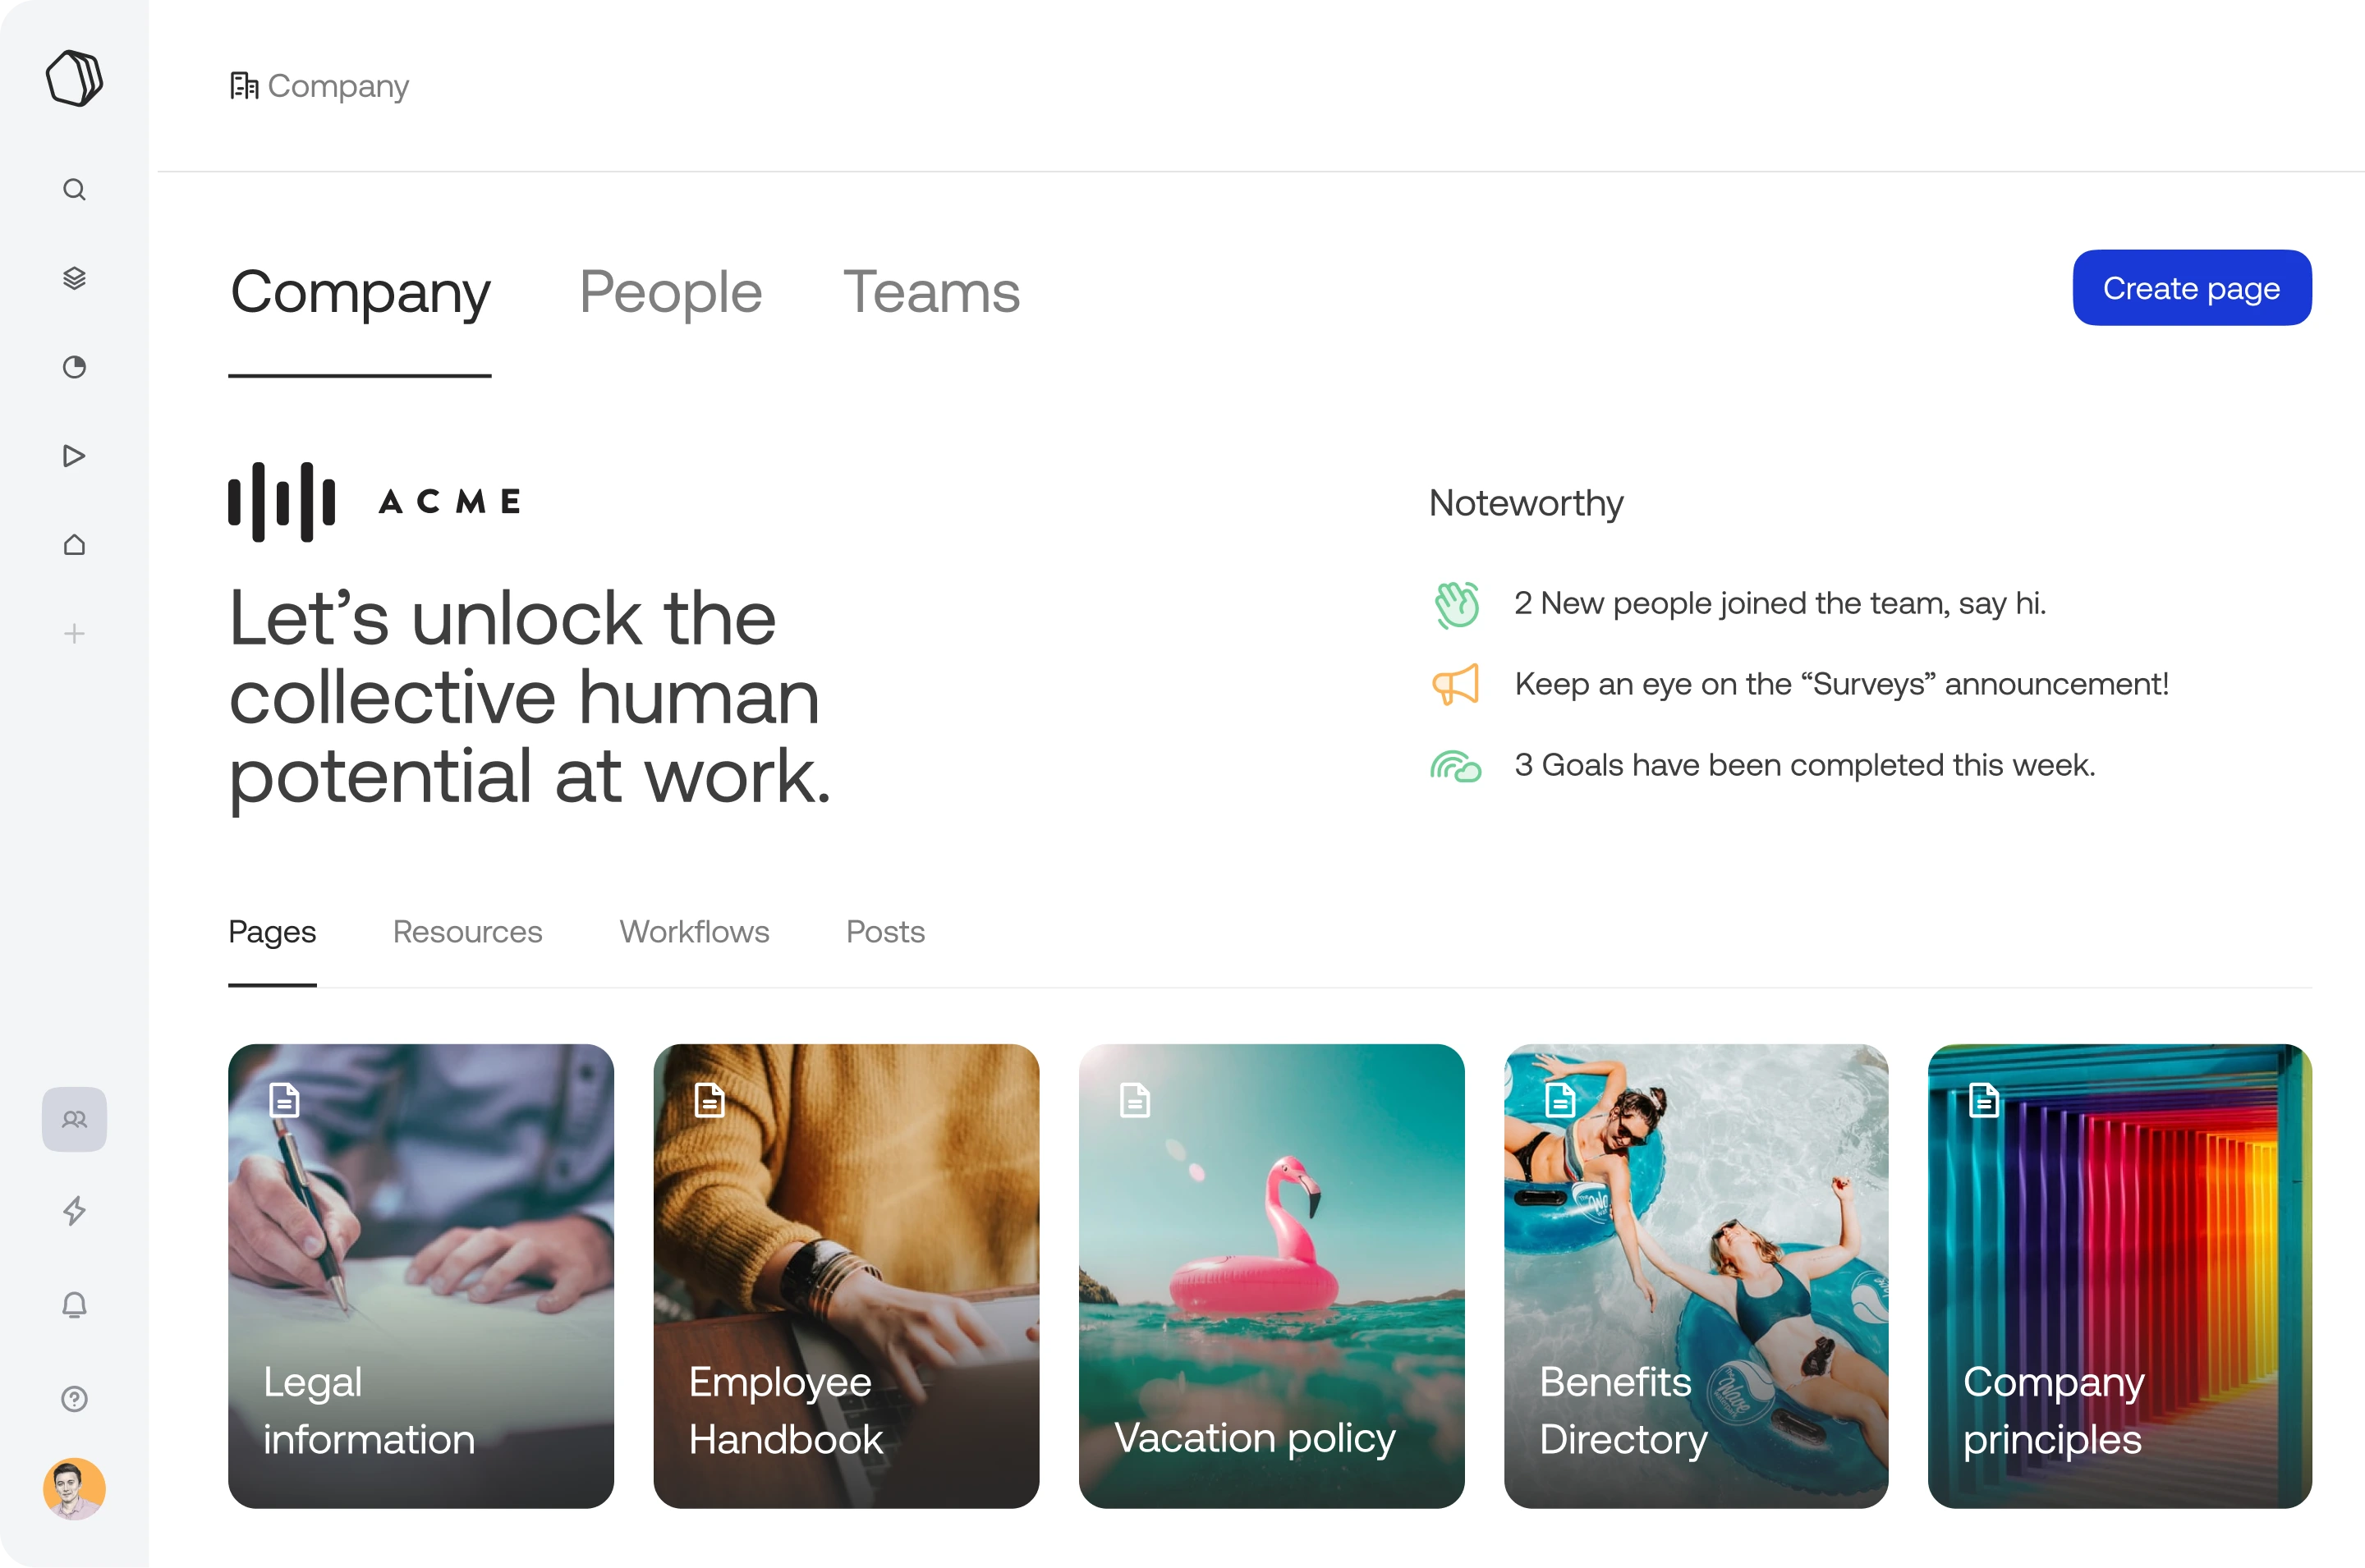Click the megaphone announcement icon
Viewport: 2365px width, 1568px height.
(x=1456, y=685)
